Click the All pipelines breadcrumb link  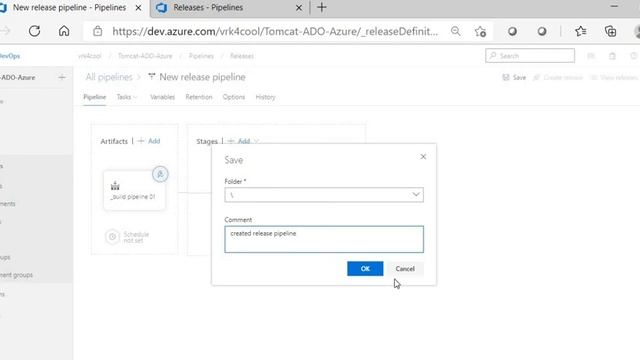click(109, 77)
